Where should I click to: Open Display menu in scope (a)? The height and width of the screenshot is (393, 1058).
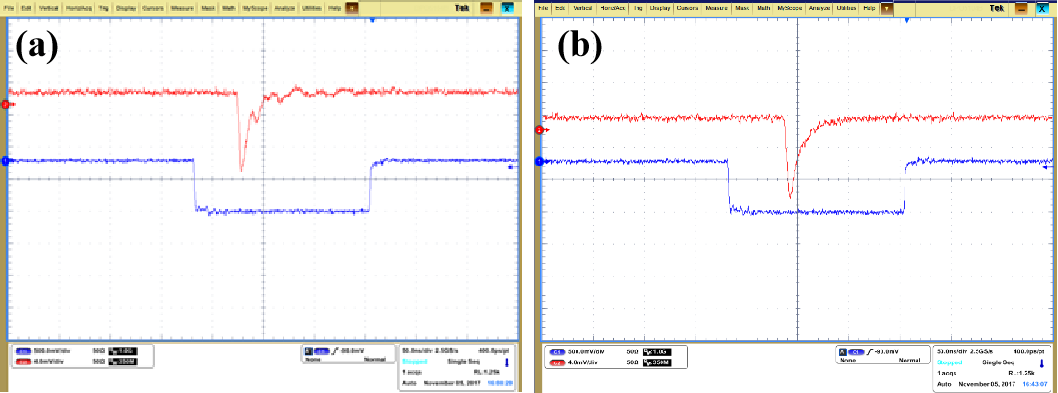pyautogui.click(x=126, y=8)
